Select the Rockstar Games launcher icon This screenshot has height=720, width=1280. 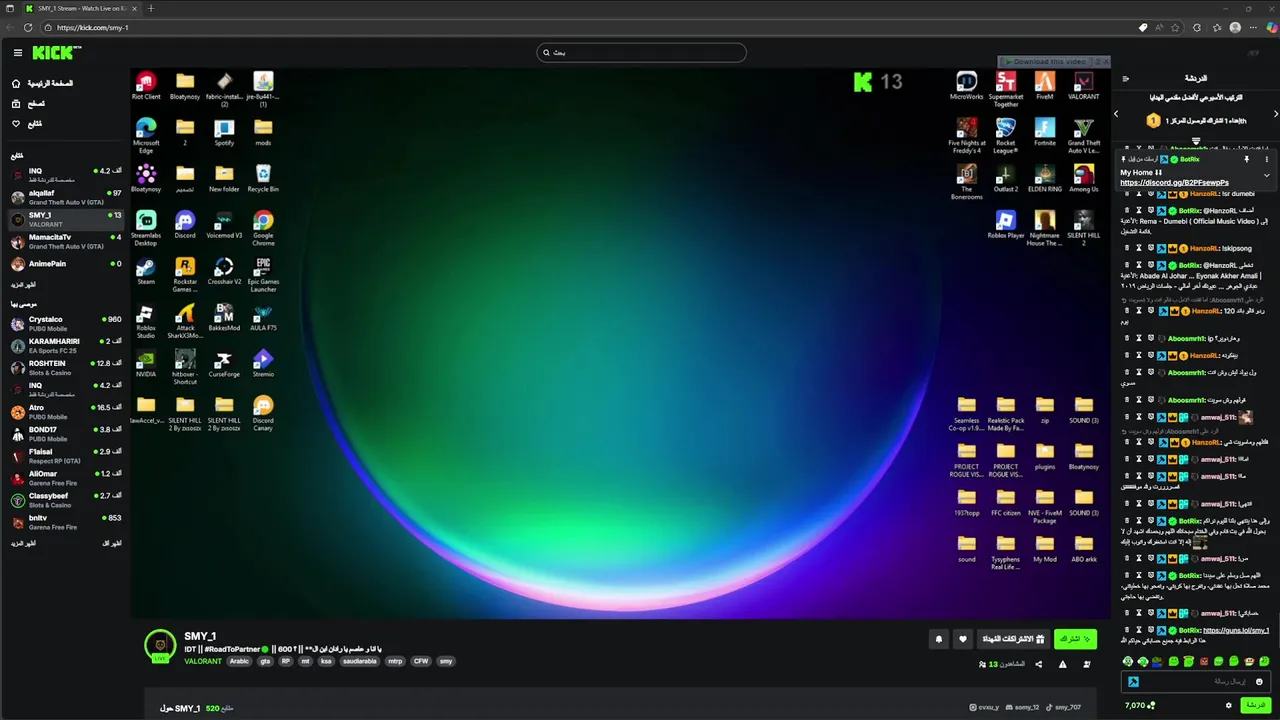(x=185, y=275)
